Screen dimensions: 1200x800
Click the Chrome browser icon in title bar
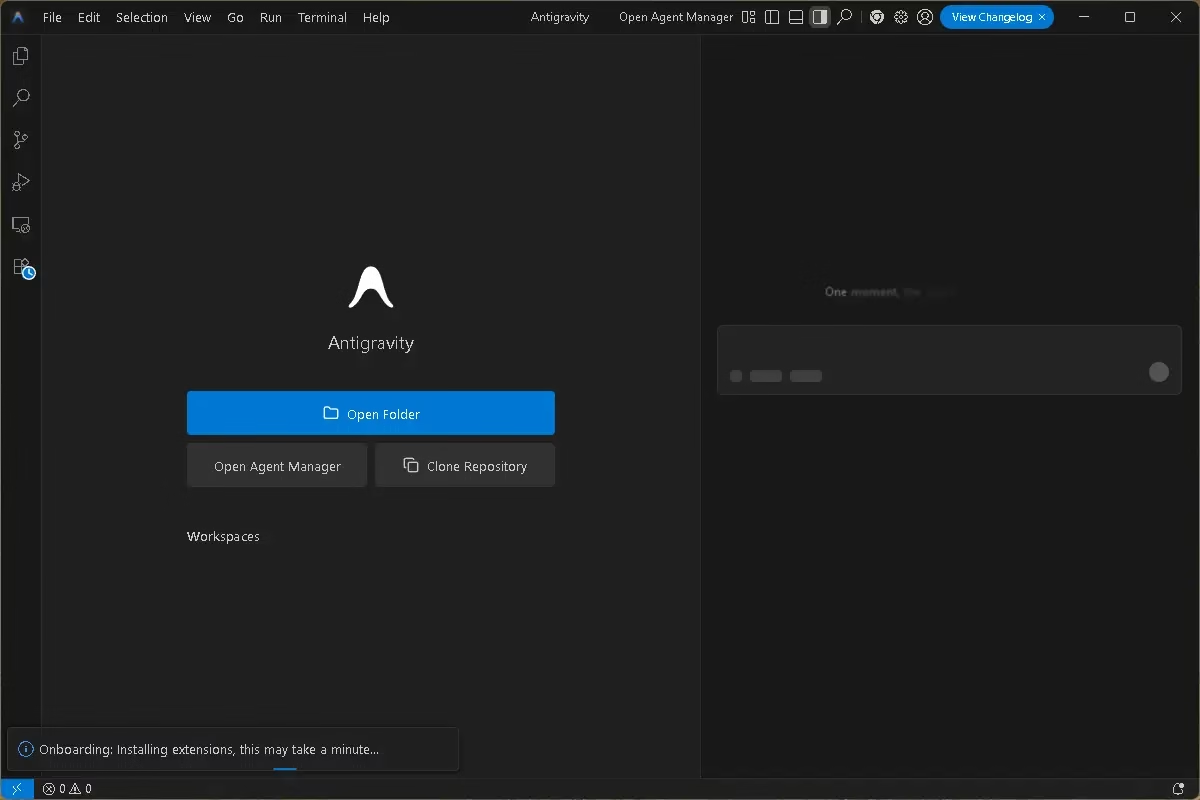(x=877, y=17)
